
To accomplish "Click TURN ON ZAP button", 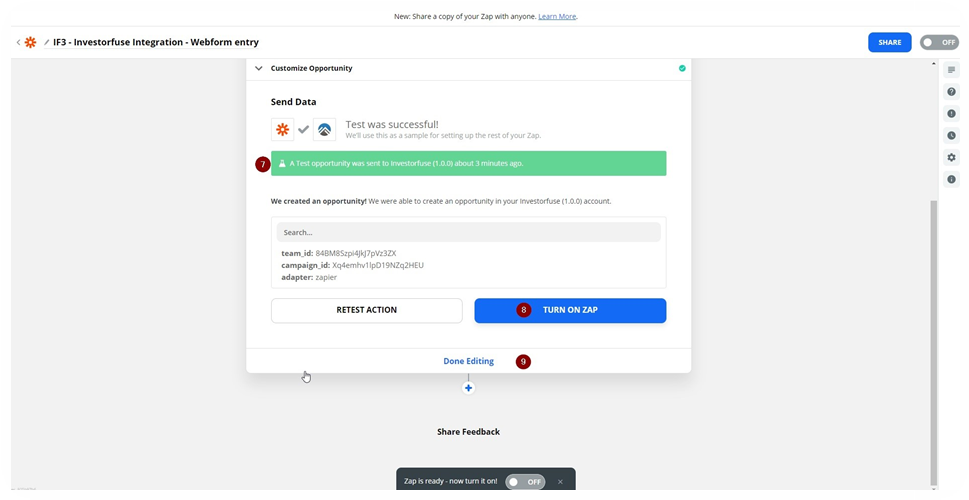I will coord(570,310).
